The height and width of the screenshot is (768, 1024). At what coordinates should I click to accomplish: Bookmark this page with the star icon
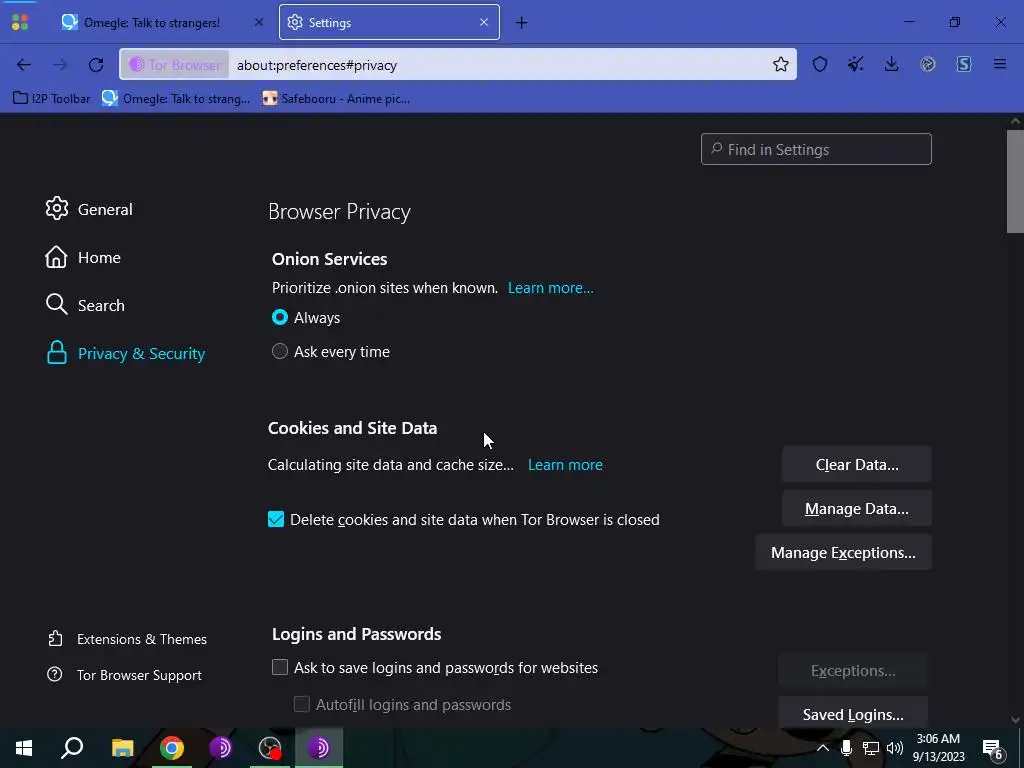780,64
